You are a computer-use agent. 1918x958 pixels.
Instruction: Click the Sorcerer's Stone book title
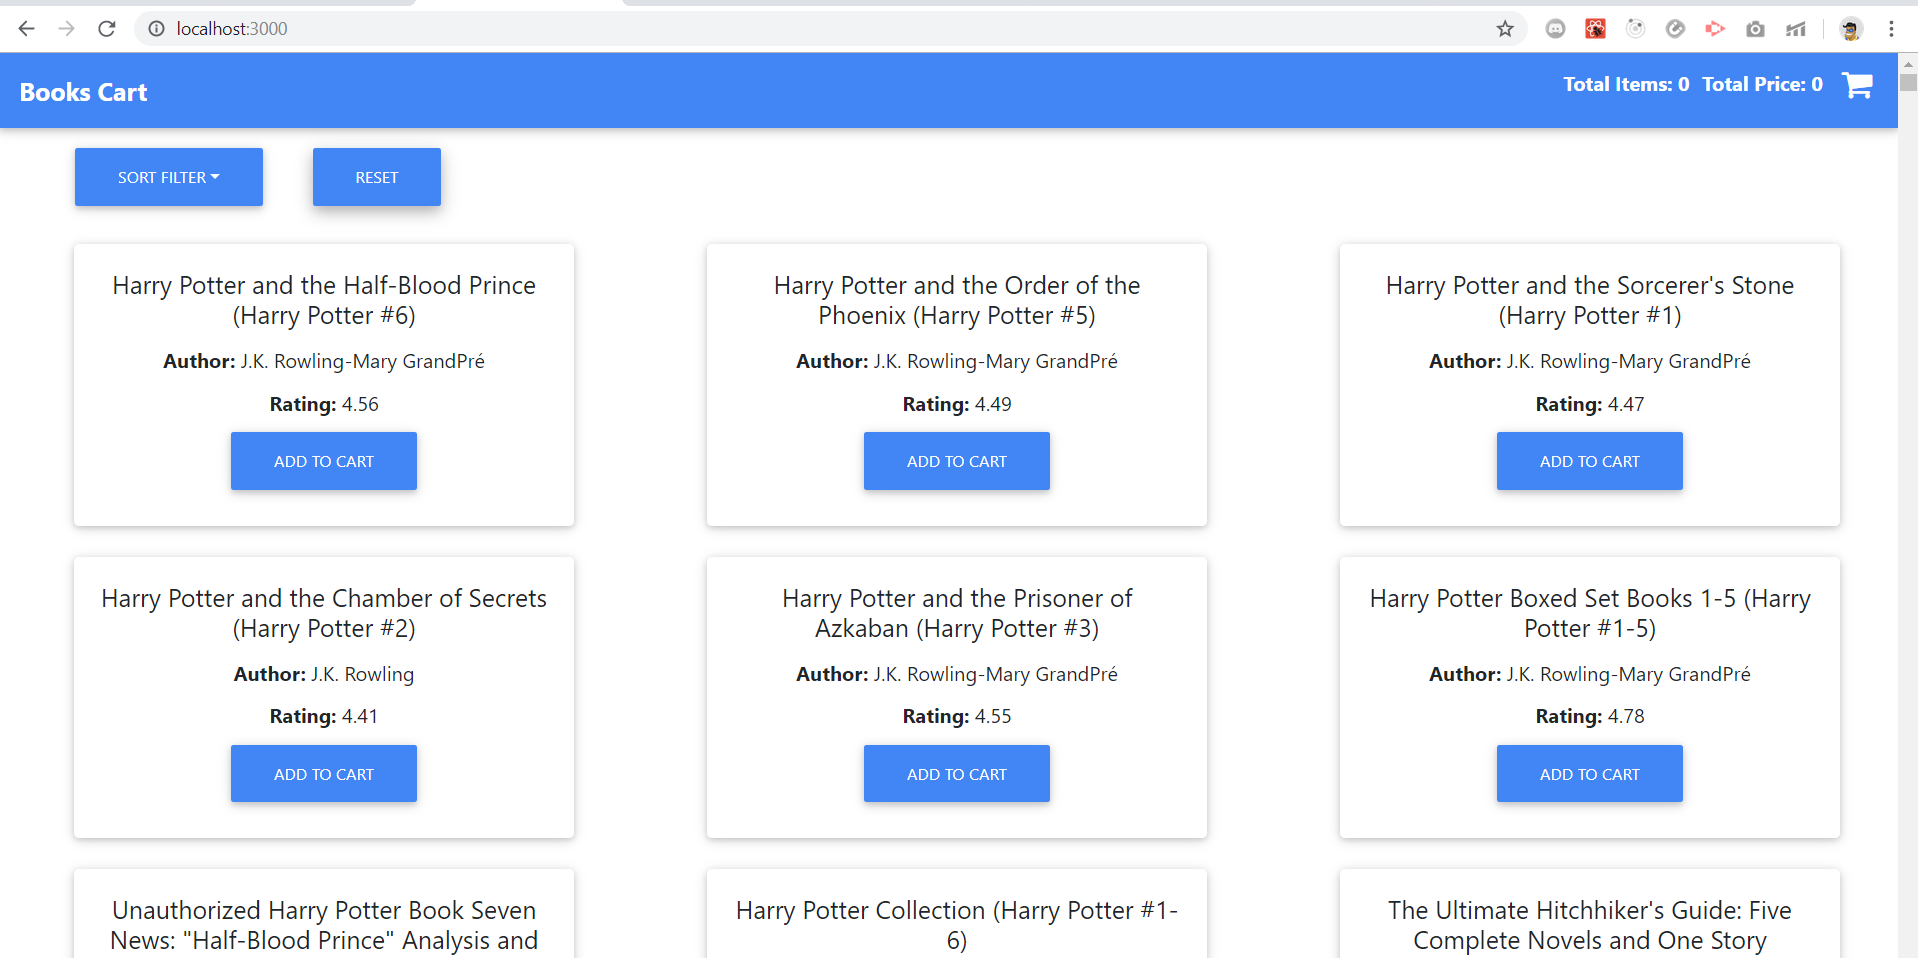[1590, 300]
